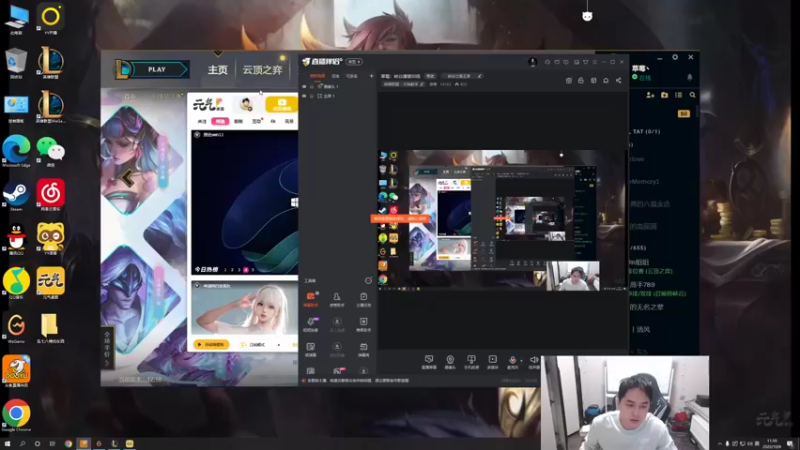Click the notification bell in chat panel header
Screen dimensions: 800x450
click(x=689, y=77)
